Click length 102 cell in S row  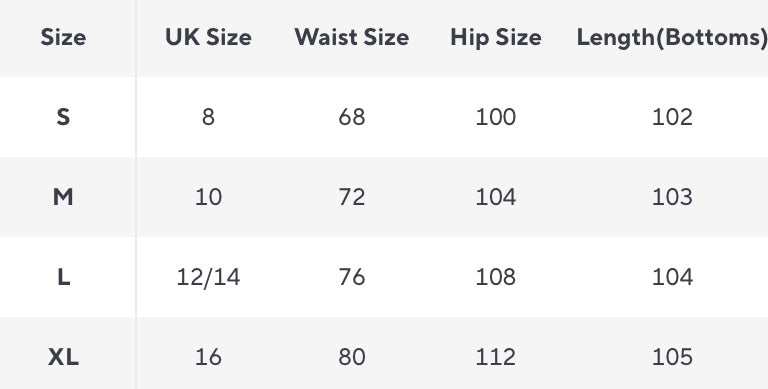click(x=672, y=117)
